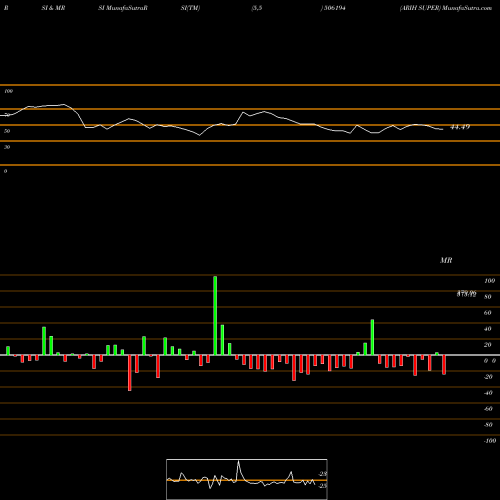Click the MR axis label 60
Viewport: 500px width, 500px height.
[x=488, y=313]
